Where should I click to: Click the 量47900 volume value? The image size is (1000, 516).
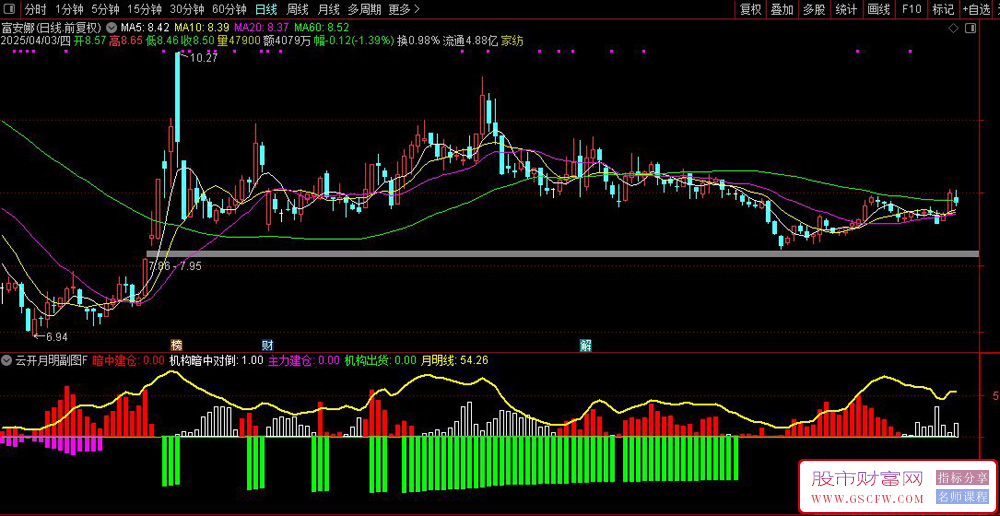tap(239, 40)
